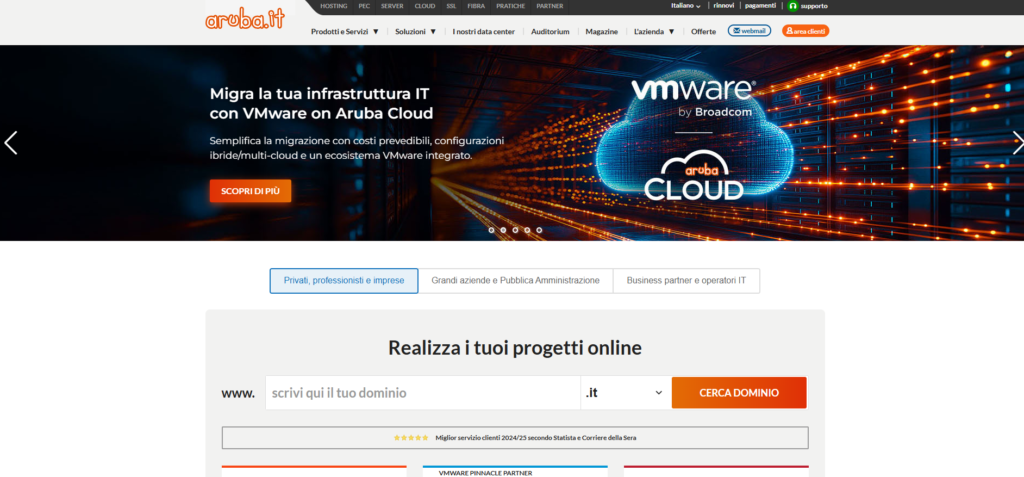Switch to Grandi aziende e Pubblica Amministrazione tab
The height and width of the screenshot is (477, 1024).
point(515,280)
